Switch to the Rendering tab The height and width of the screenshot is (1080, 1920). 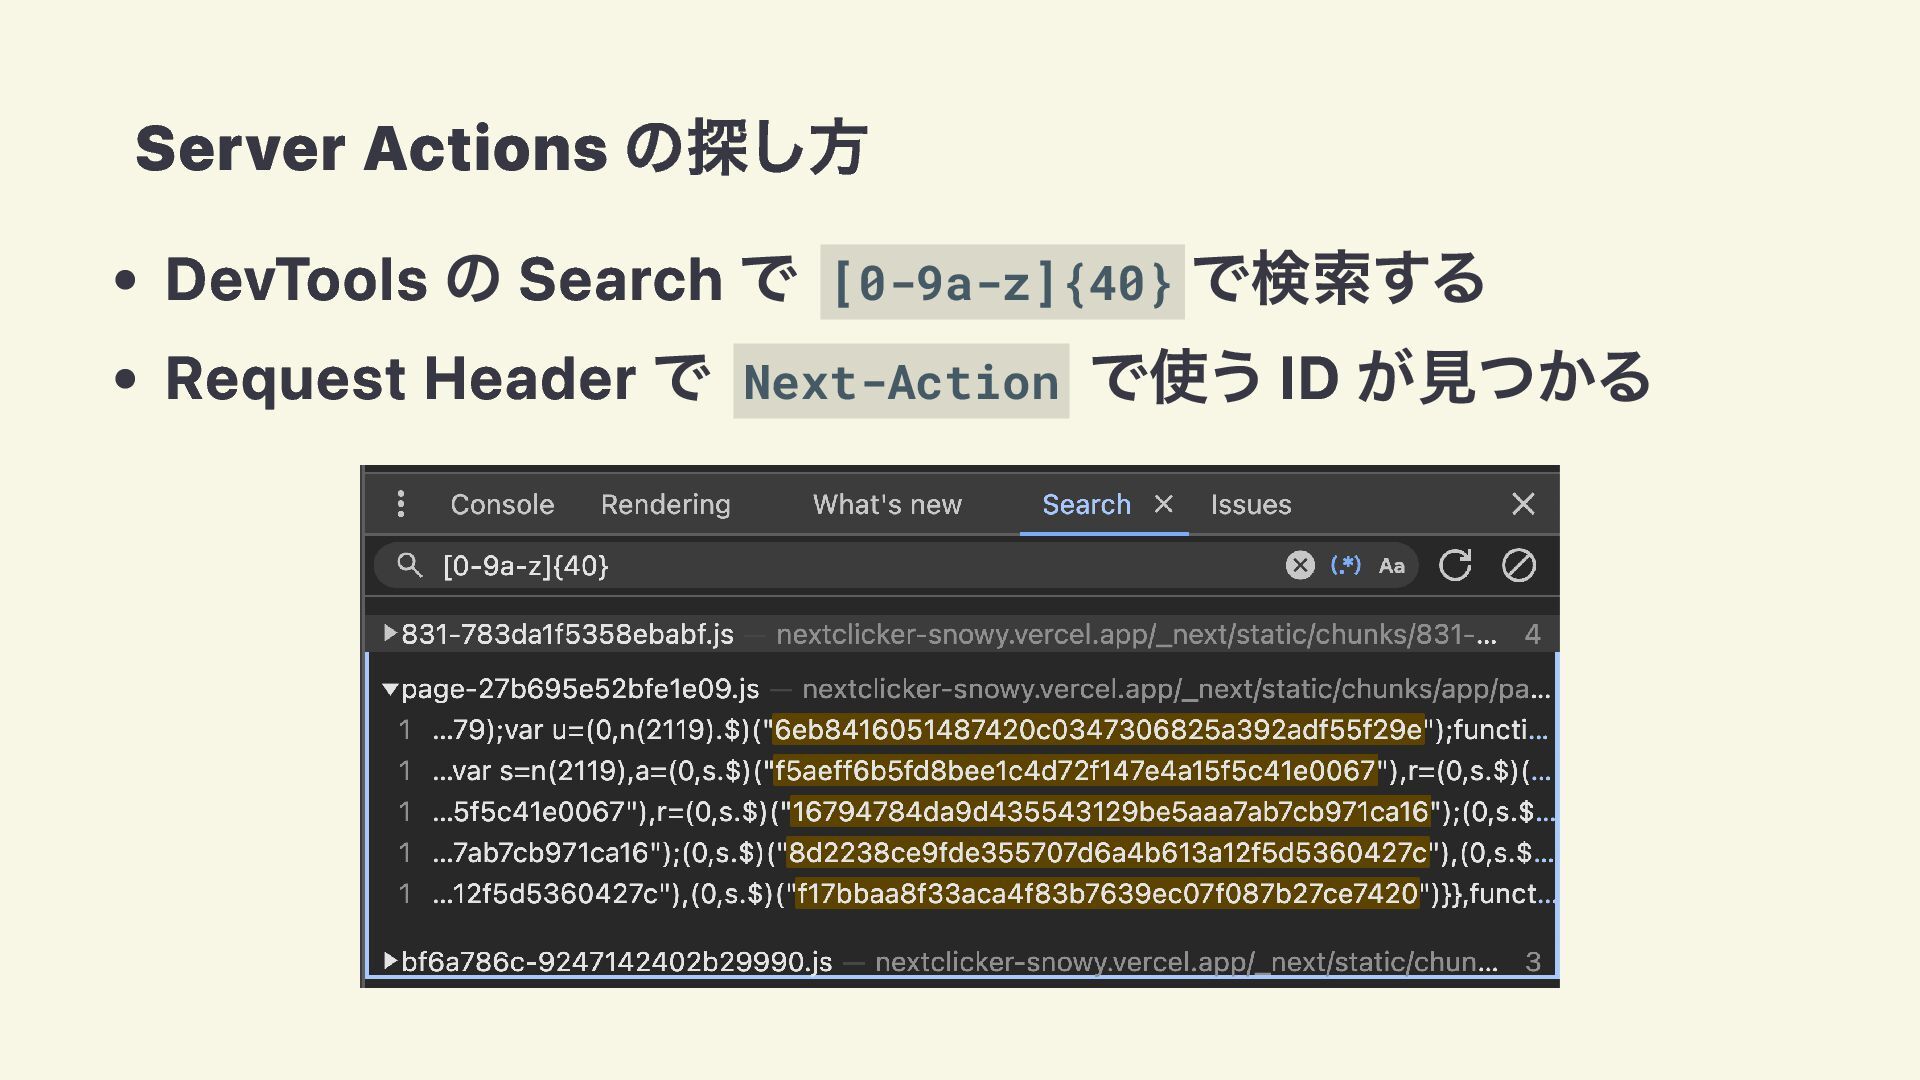point(665,504)
